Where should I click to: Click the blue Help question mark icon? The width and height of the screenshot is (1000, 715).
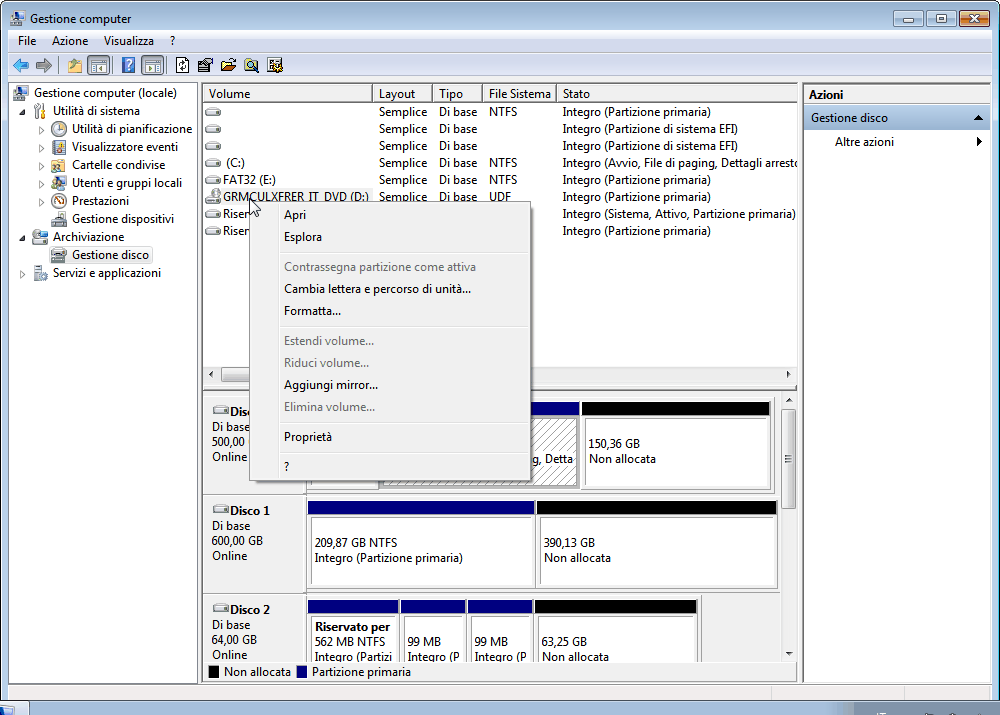point(128,66)
